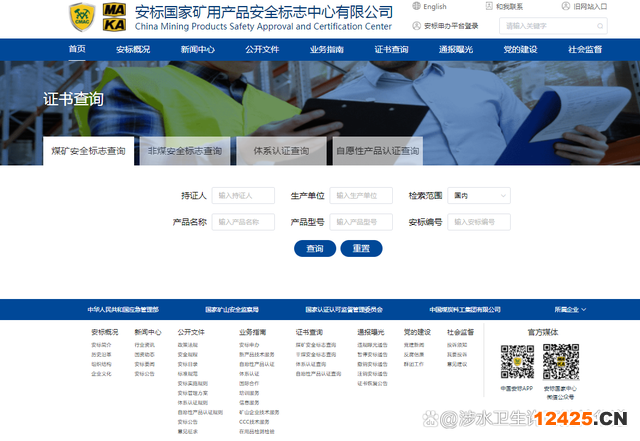Screen dimensions: 640x441
Task: Open 国家认证认可监督管理委员会 link in blue bar
Action: (x=344, y=310)
